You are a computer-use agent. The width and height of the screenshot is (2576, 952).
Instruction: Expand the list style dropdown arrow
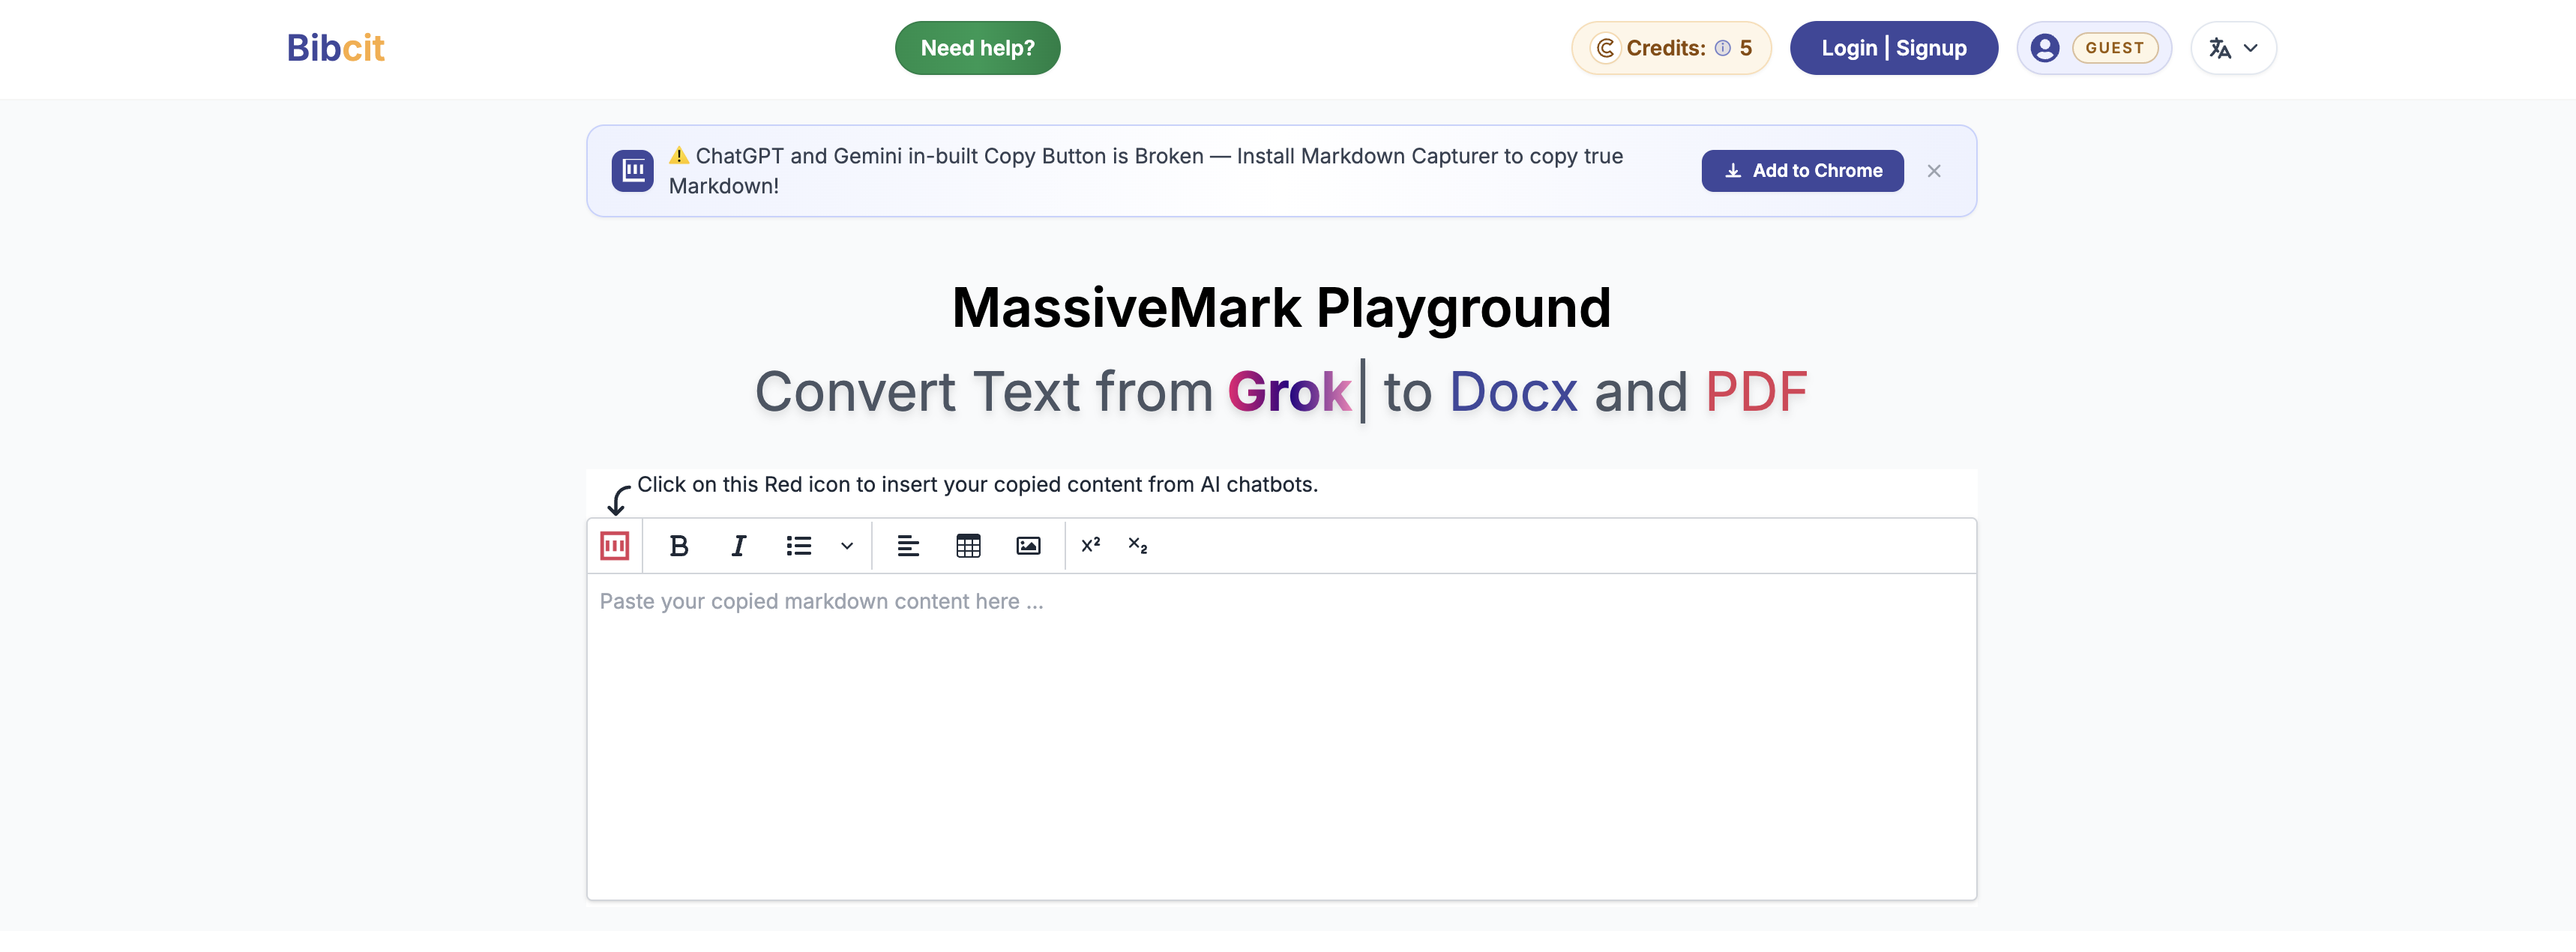click(847, 546)
